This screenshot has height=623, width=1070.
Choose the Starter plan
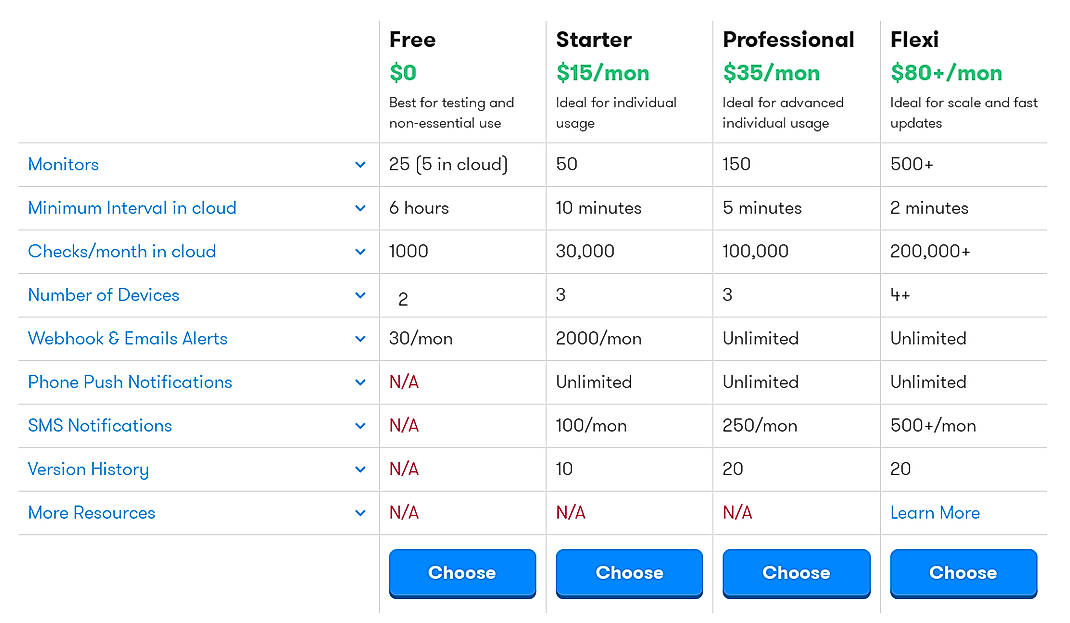(x=629, y=572)
